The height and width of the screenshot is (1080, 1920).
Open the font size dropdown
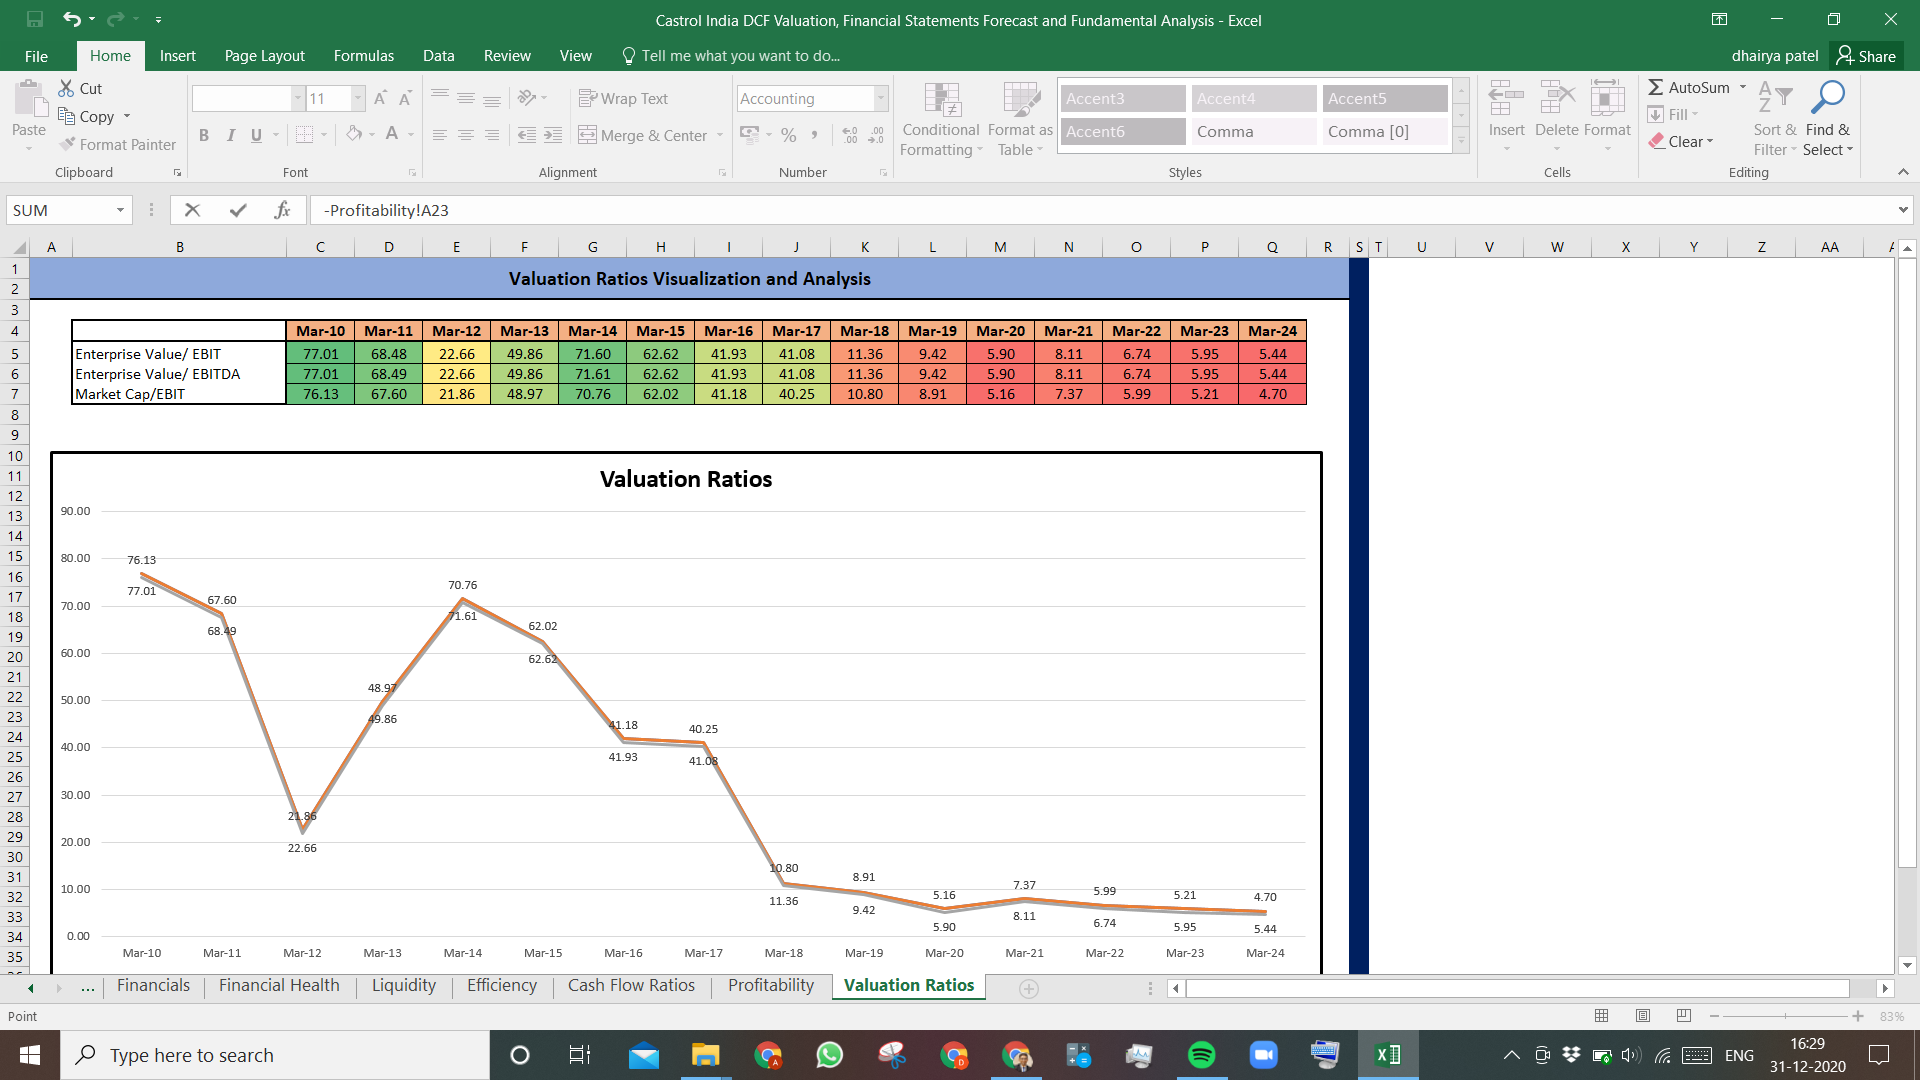(x=358, y=98)
